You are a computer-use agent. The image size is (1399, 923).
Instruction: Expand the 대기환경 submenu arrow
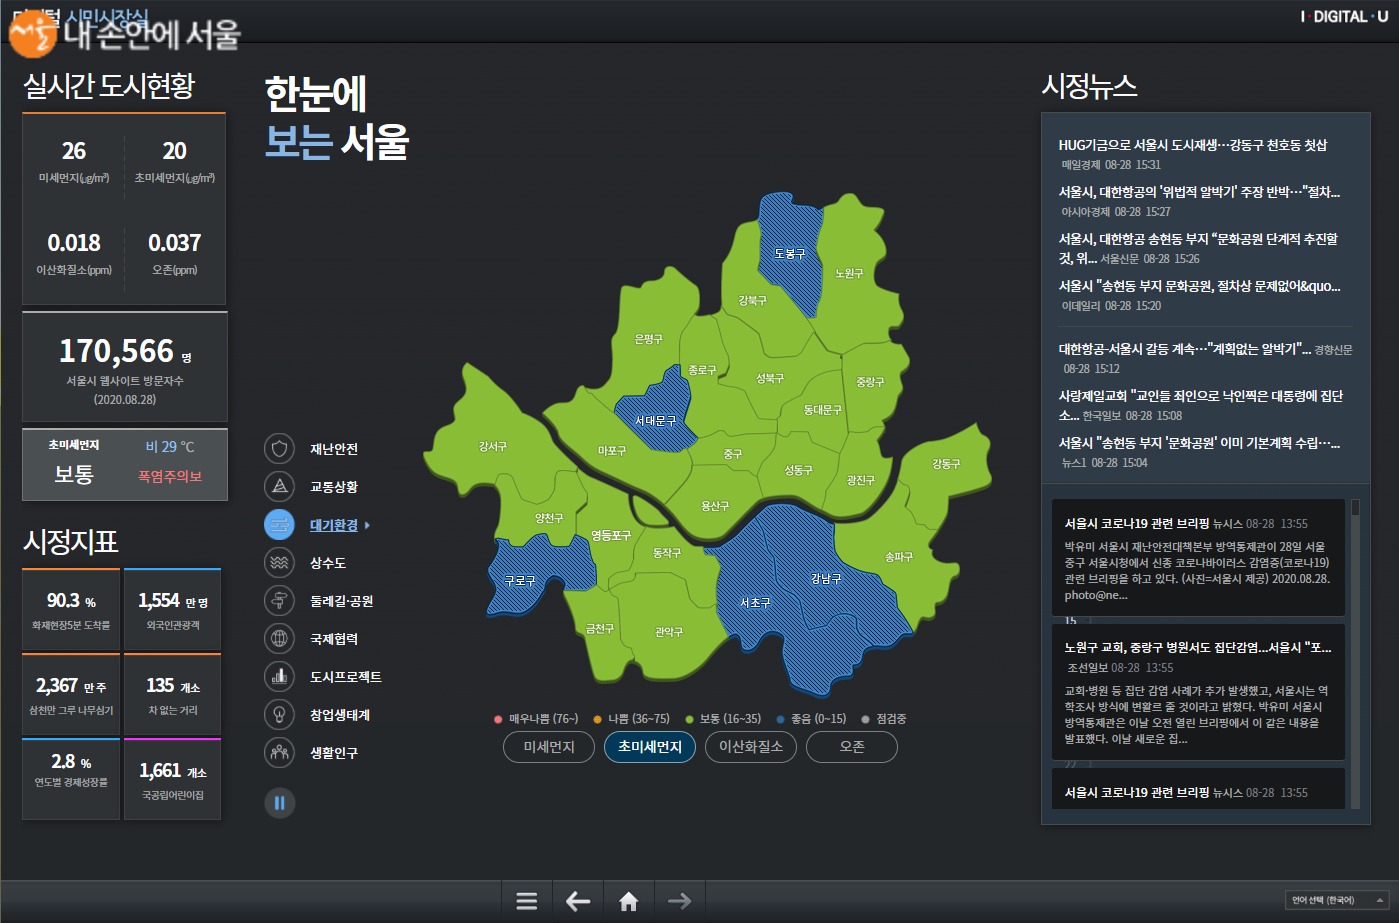click(365, 524)
